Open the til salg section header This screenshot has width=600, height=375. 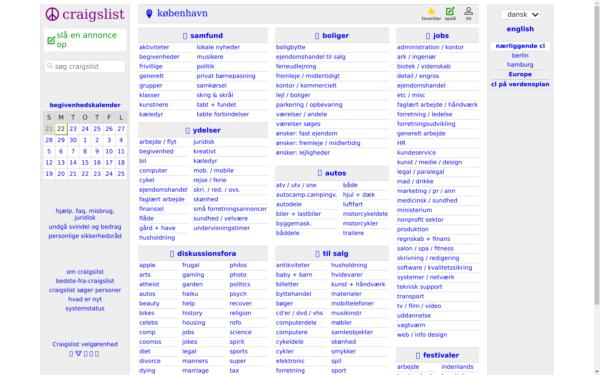point(332,254)
